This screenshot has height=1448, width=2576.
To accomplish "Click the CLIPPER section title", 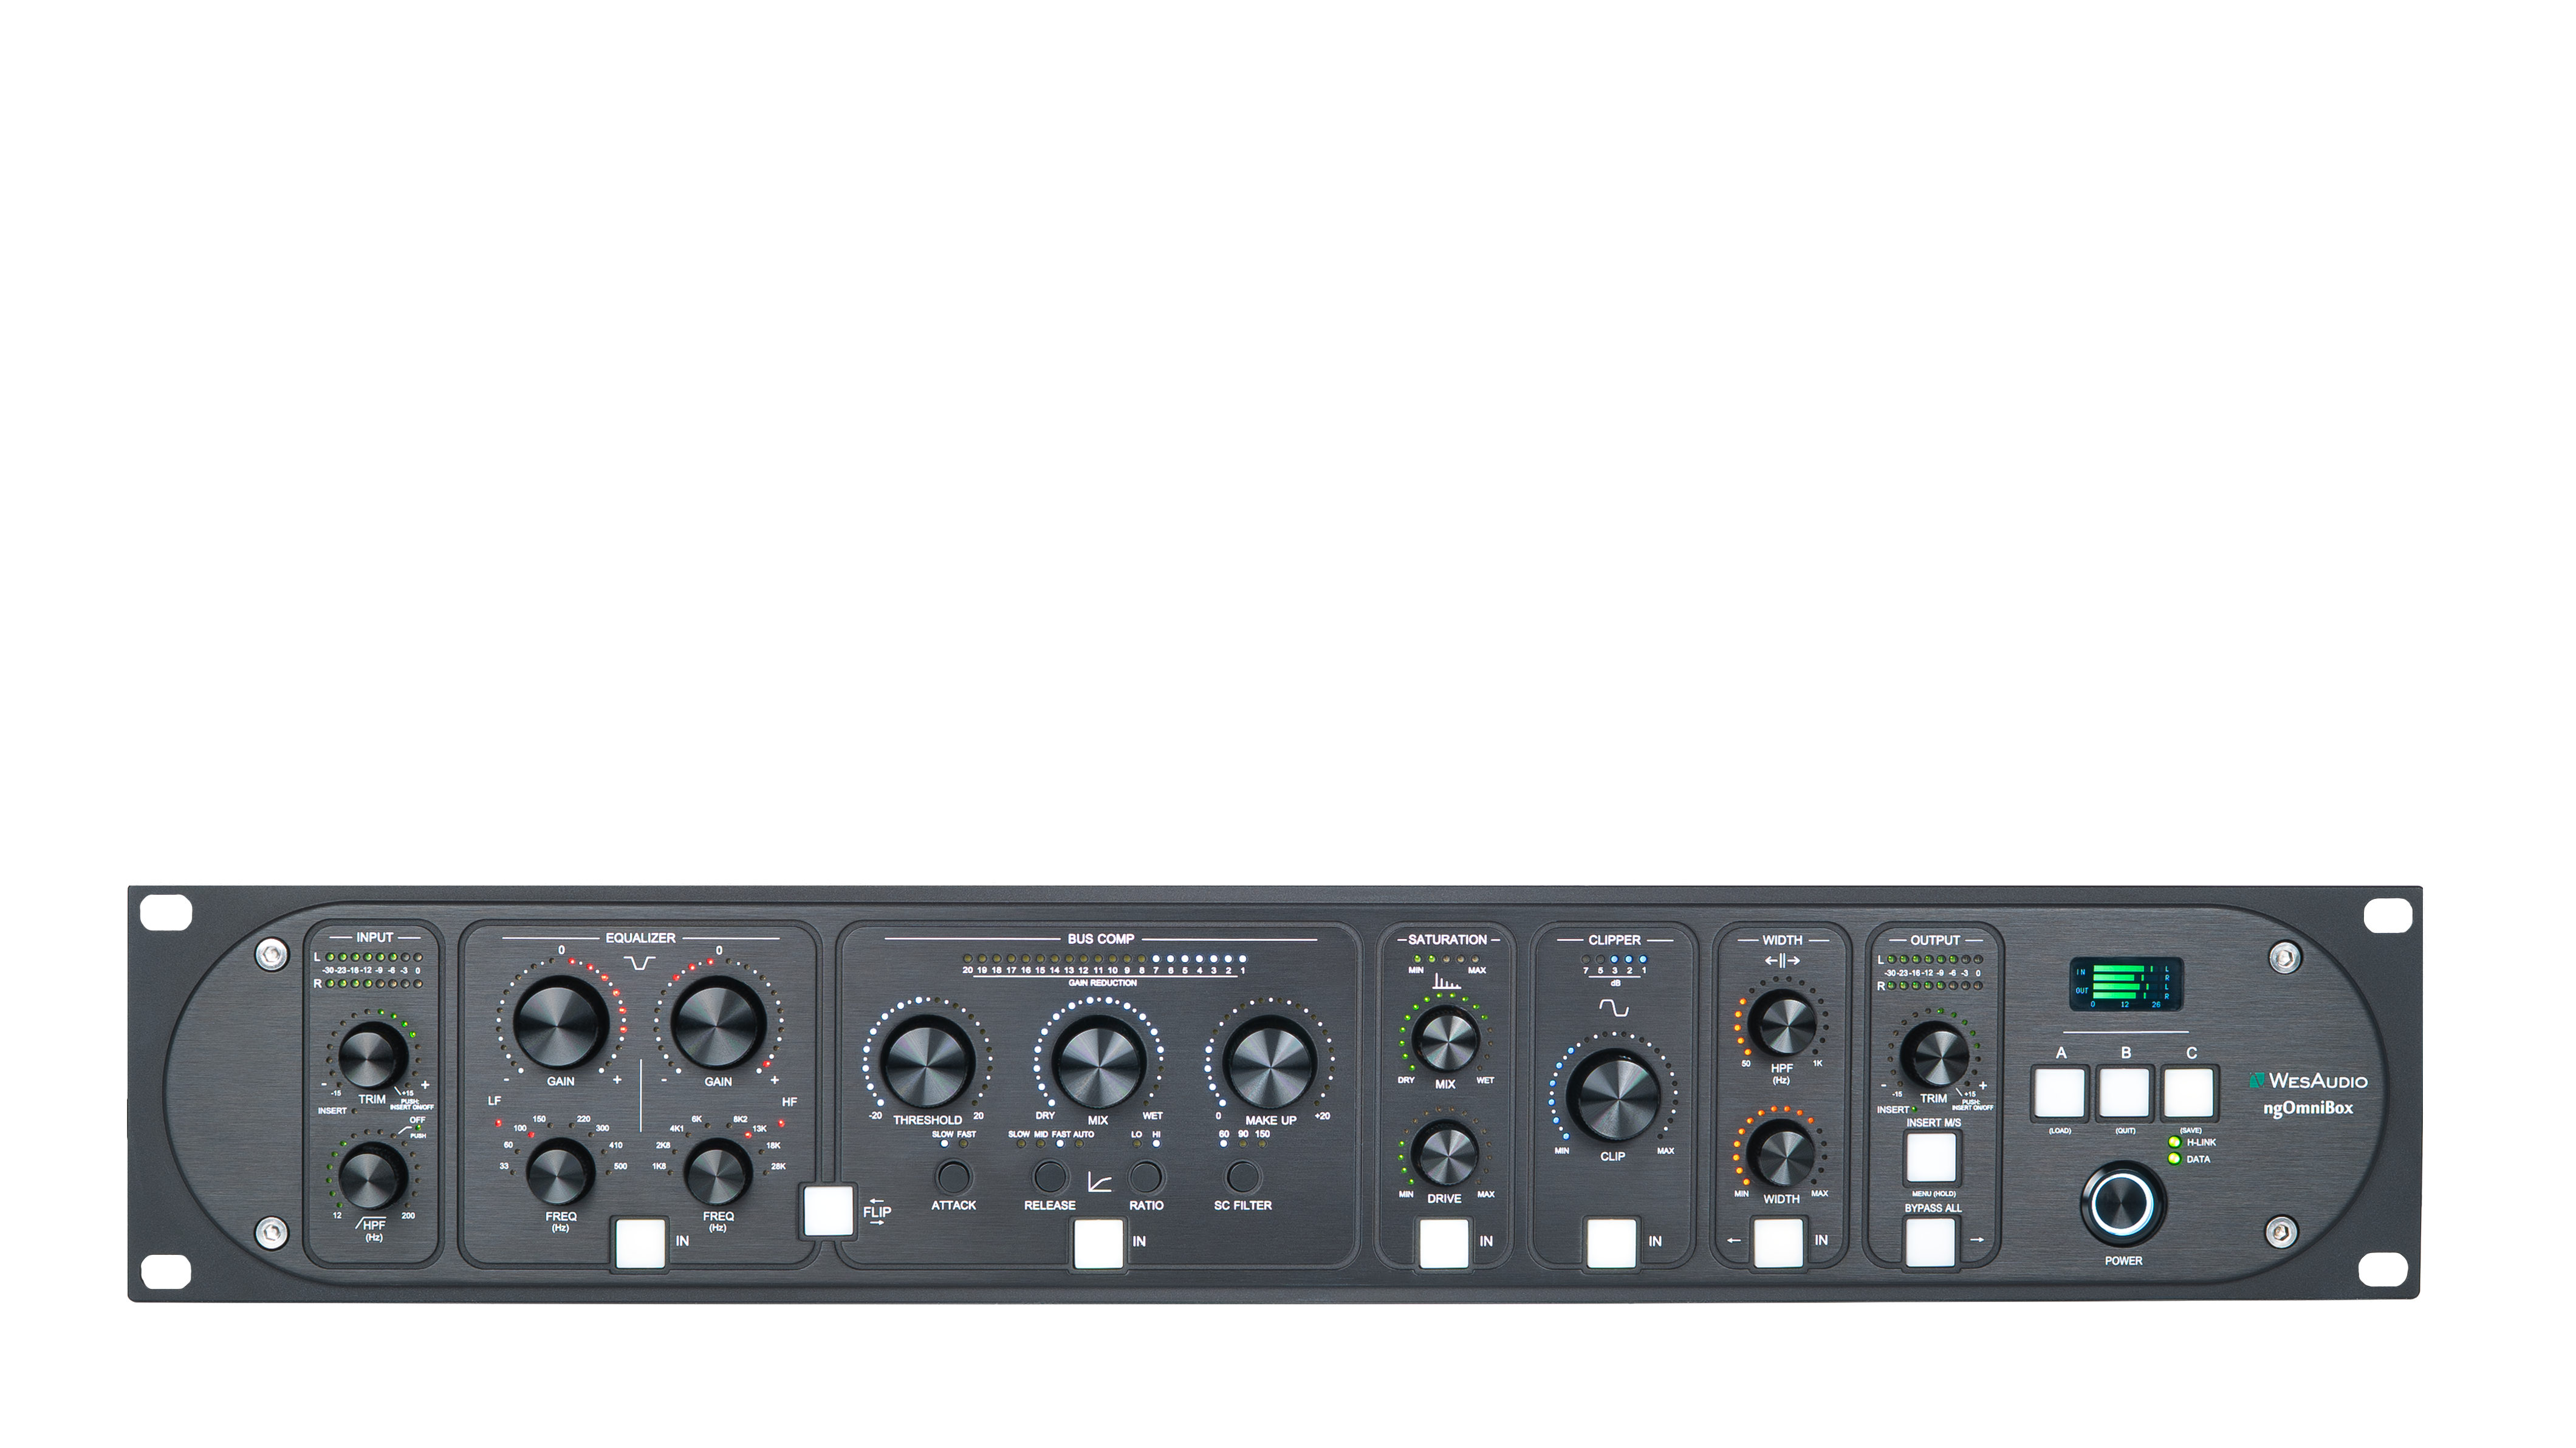I will (1614, 940).
